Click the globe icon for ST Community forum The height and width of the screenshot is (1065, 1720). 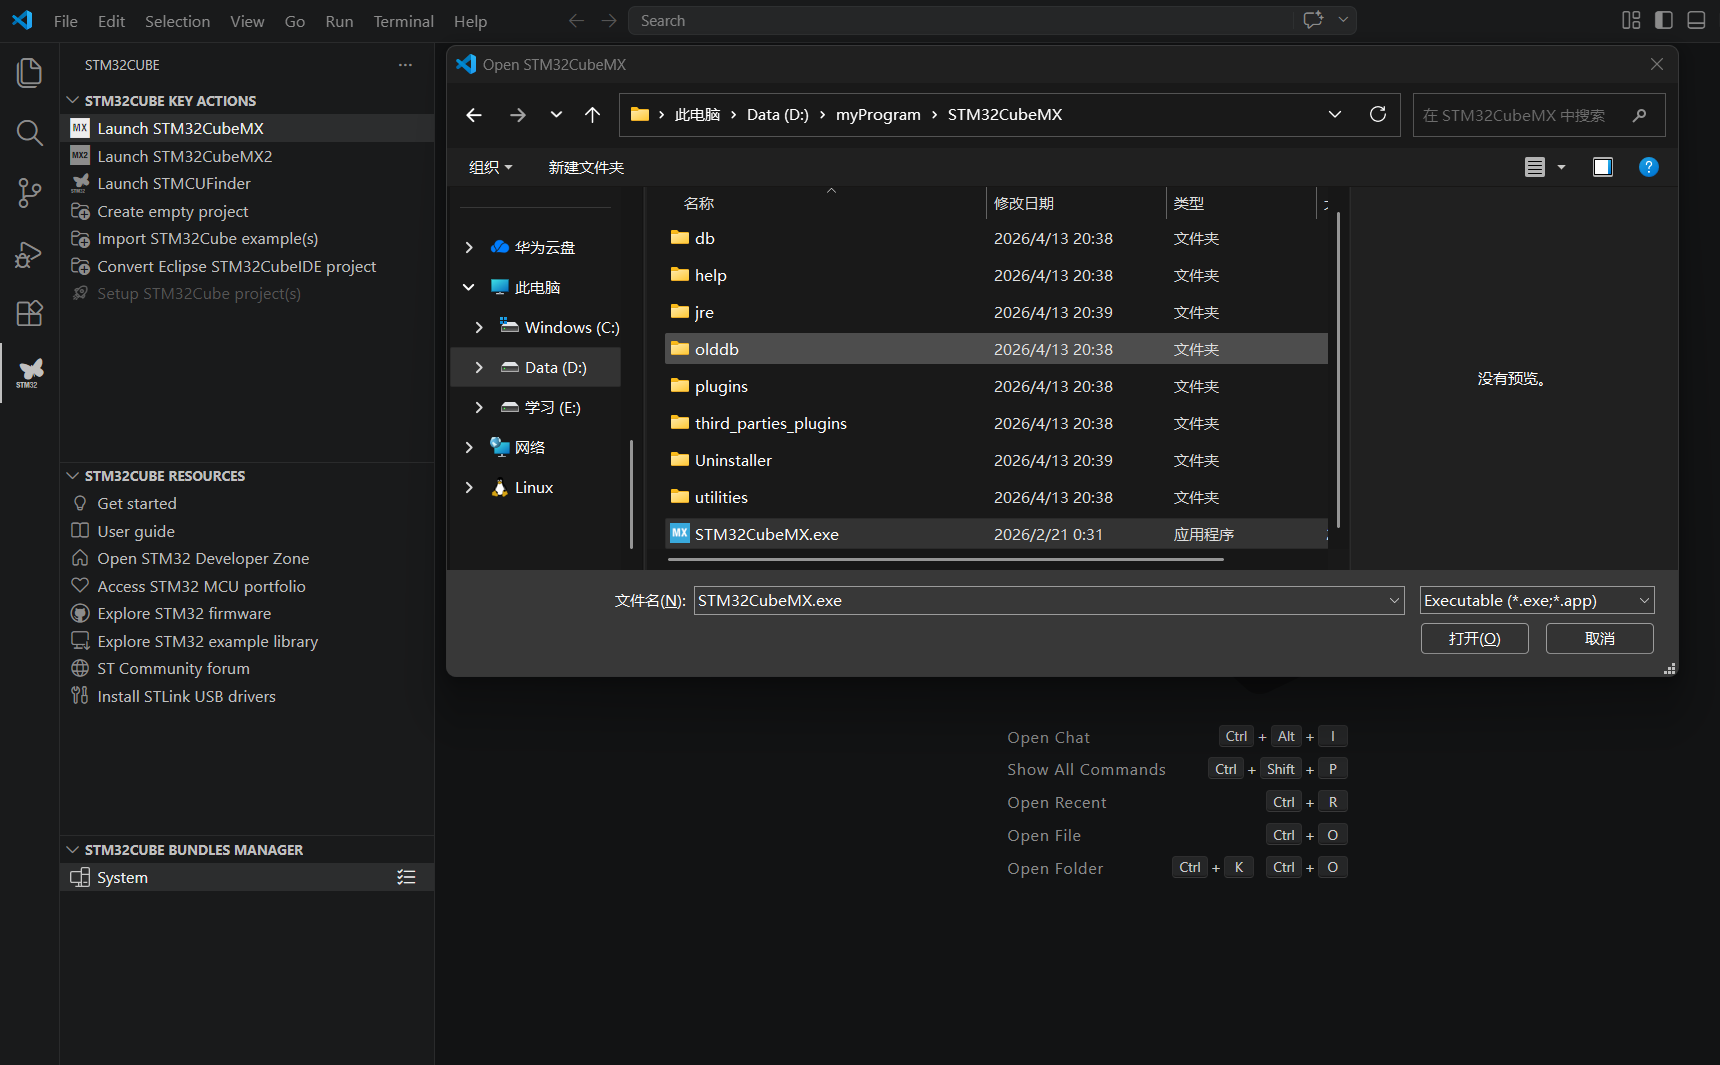(x=80, y=668)
